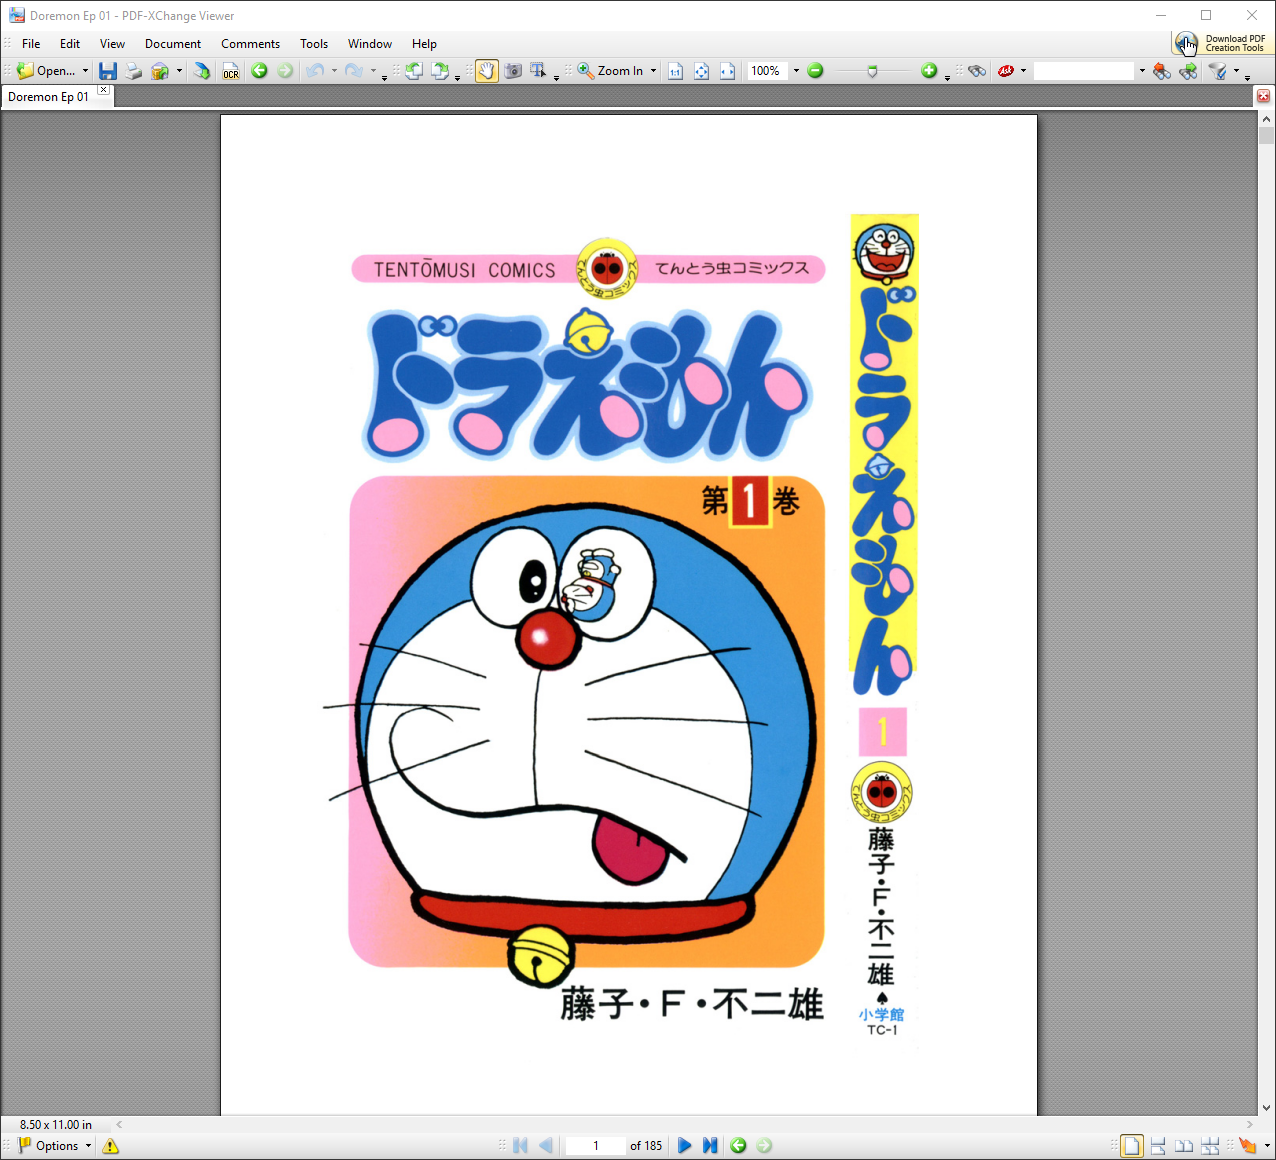Close the Doremon Ep 01 tab

click(x=103, y=90)
